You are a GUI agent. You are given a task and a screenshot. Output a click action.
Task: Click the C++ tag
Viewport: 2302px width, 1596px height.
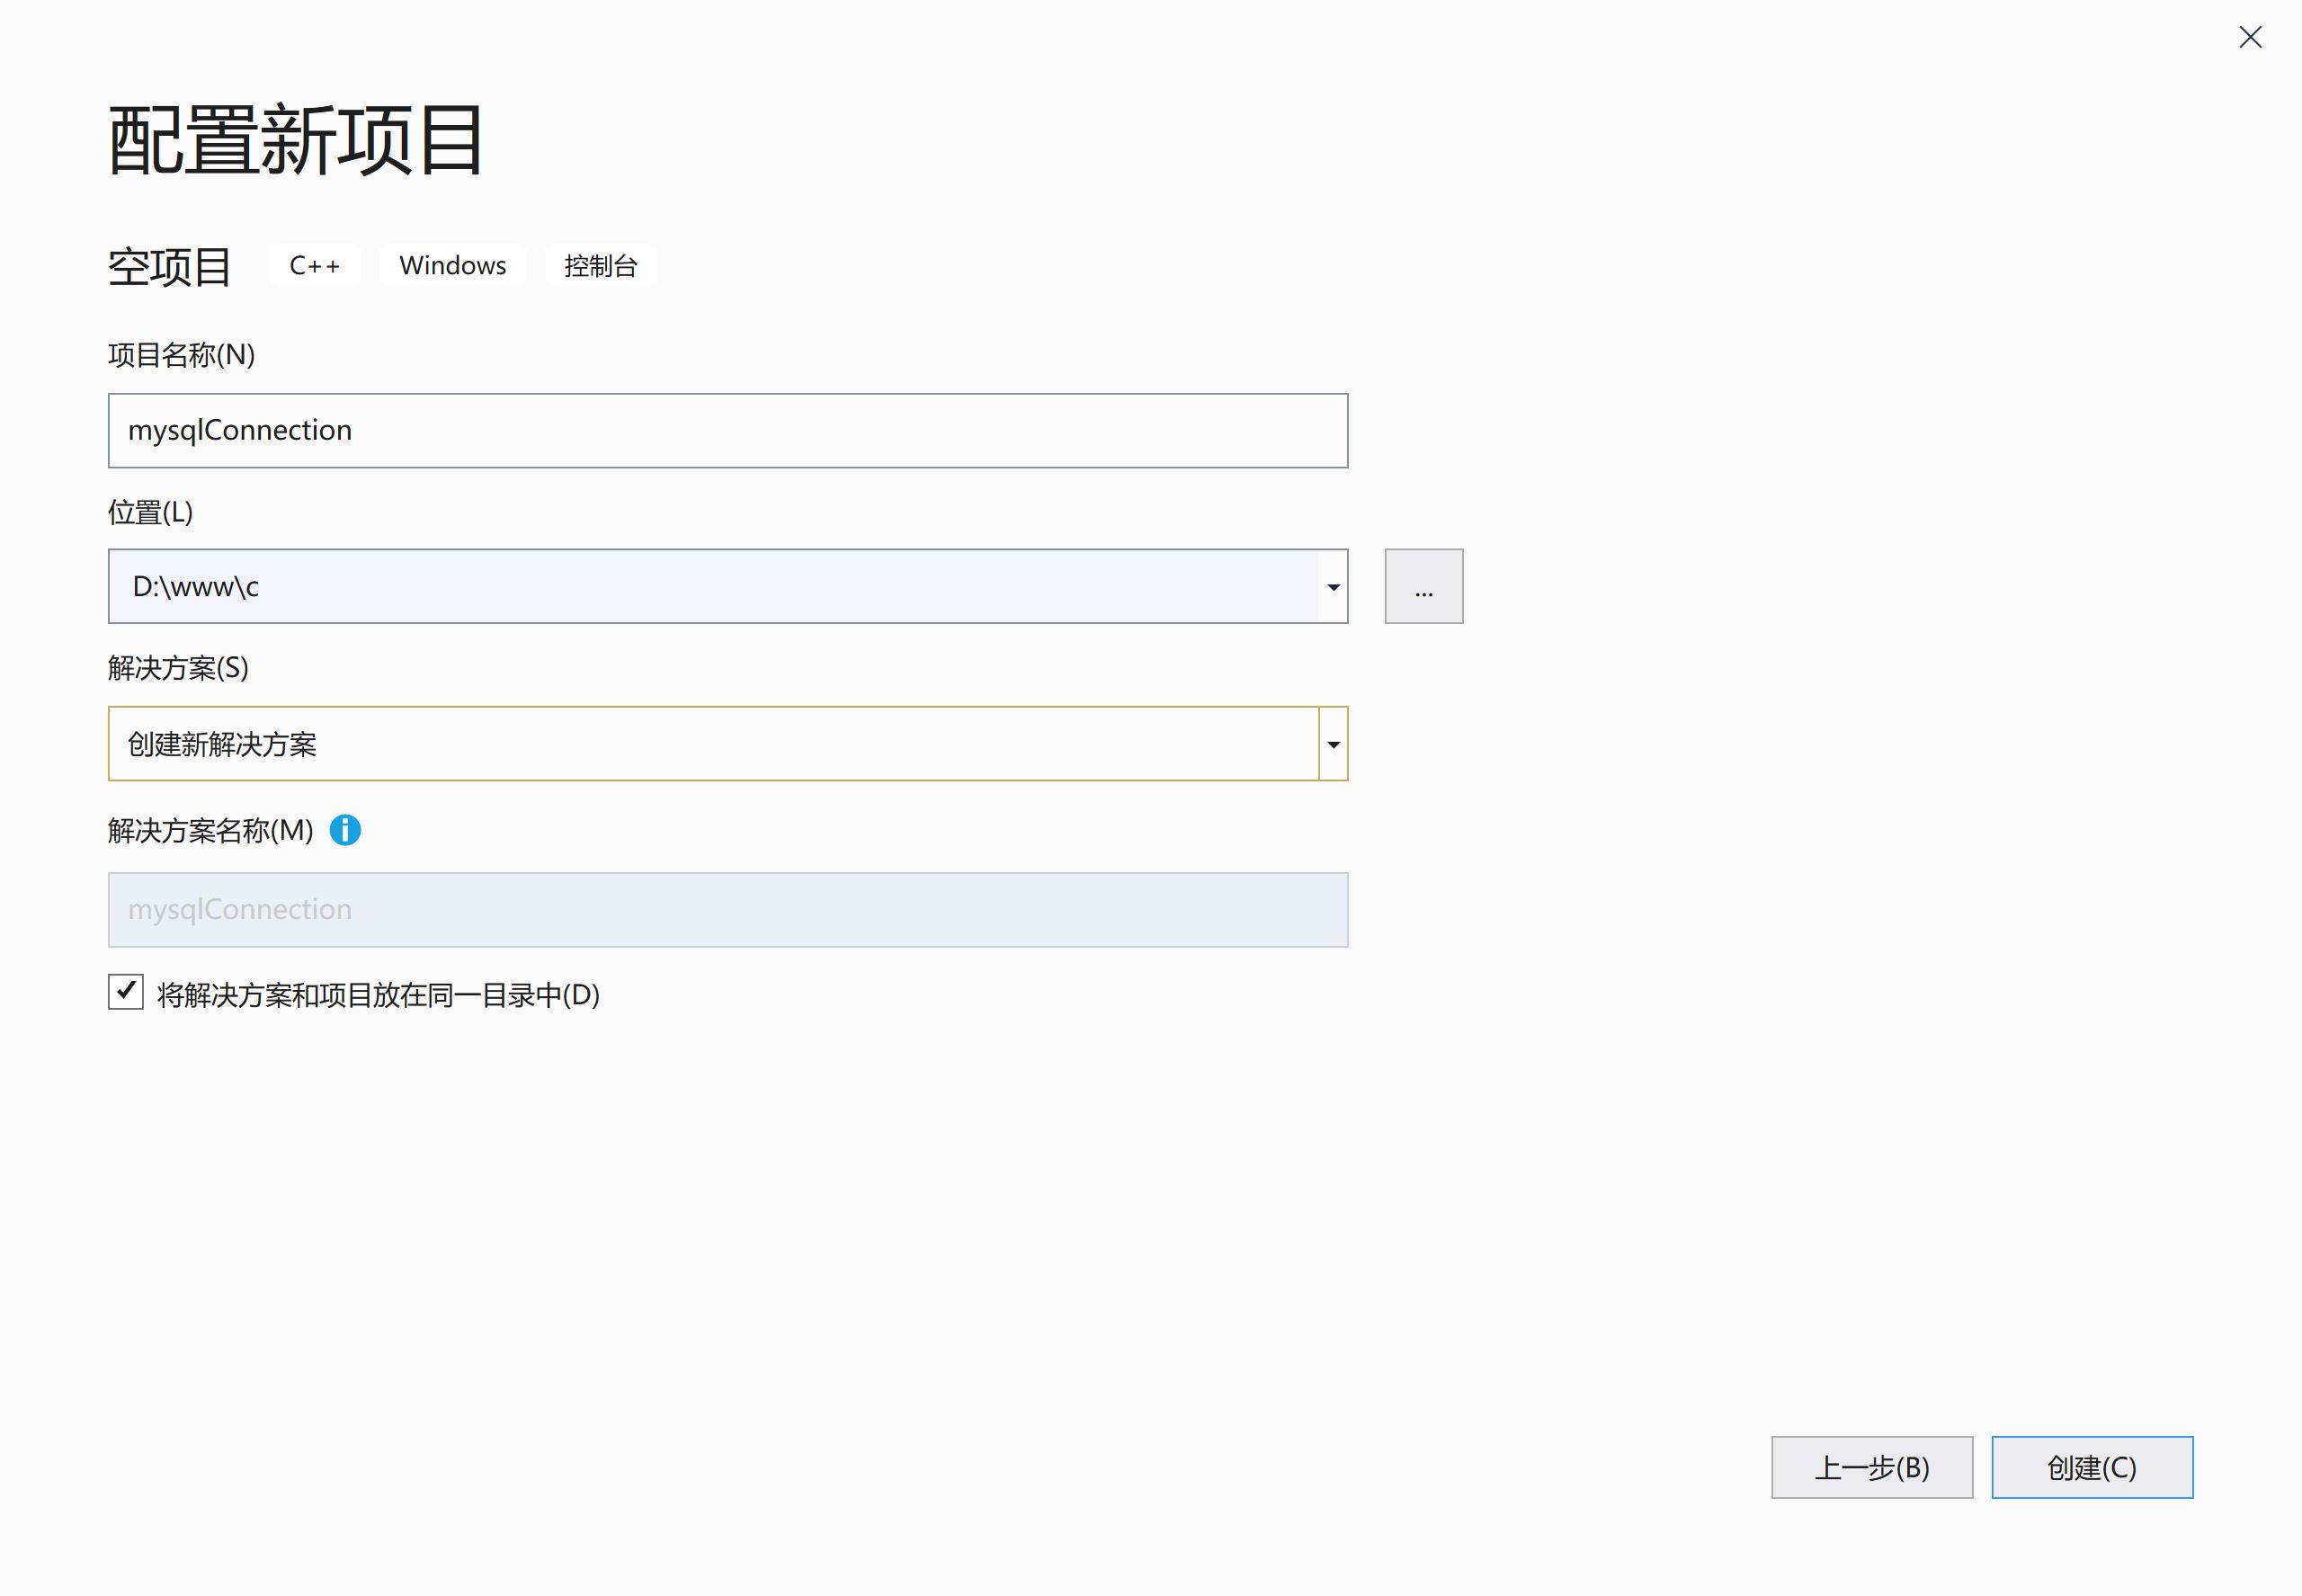314,266
